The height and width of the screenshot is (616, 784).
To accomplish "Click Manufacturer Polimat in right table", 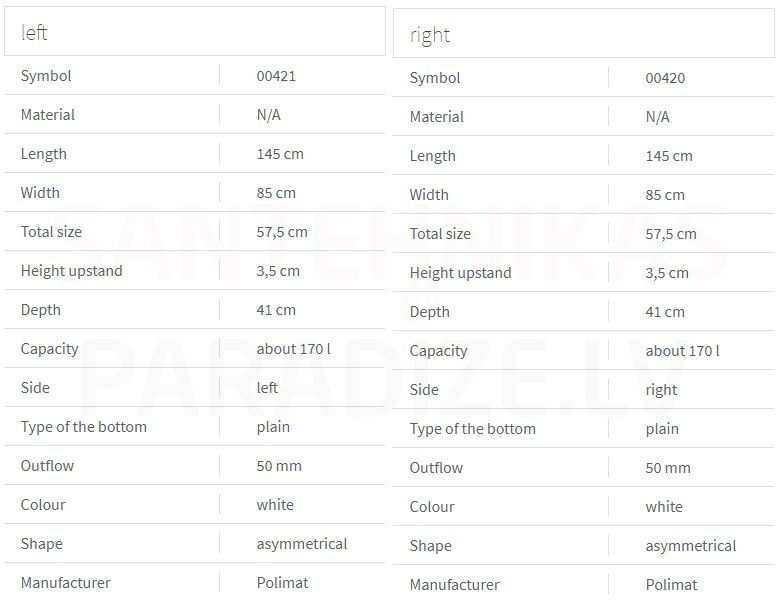I will tap(672, 585).
